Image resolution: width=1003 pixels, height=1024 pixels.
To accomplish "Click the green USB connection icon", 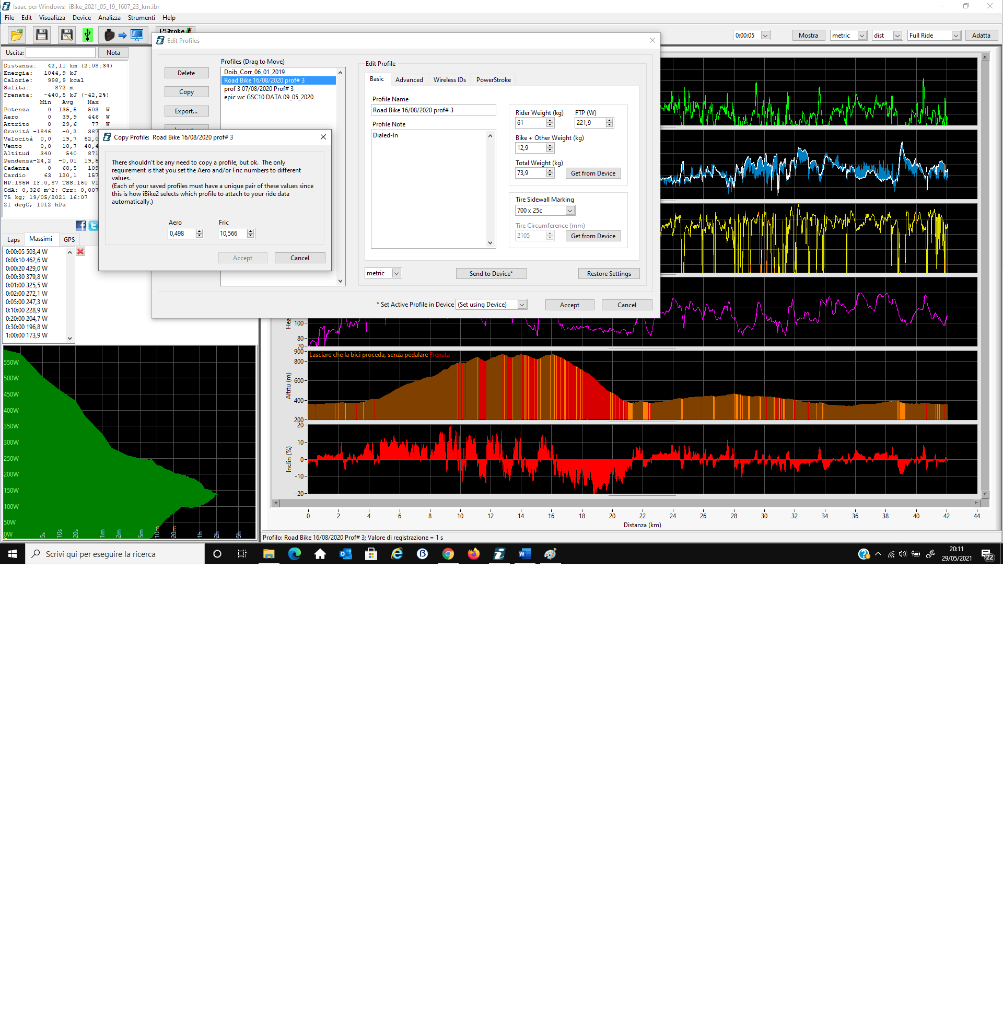I will 88,35.
